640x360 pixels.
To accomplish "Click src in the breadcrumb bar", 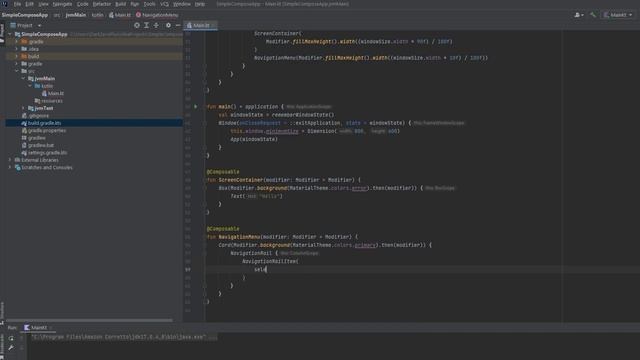I will coord(57,15).
